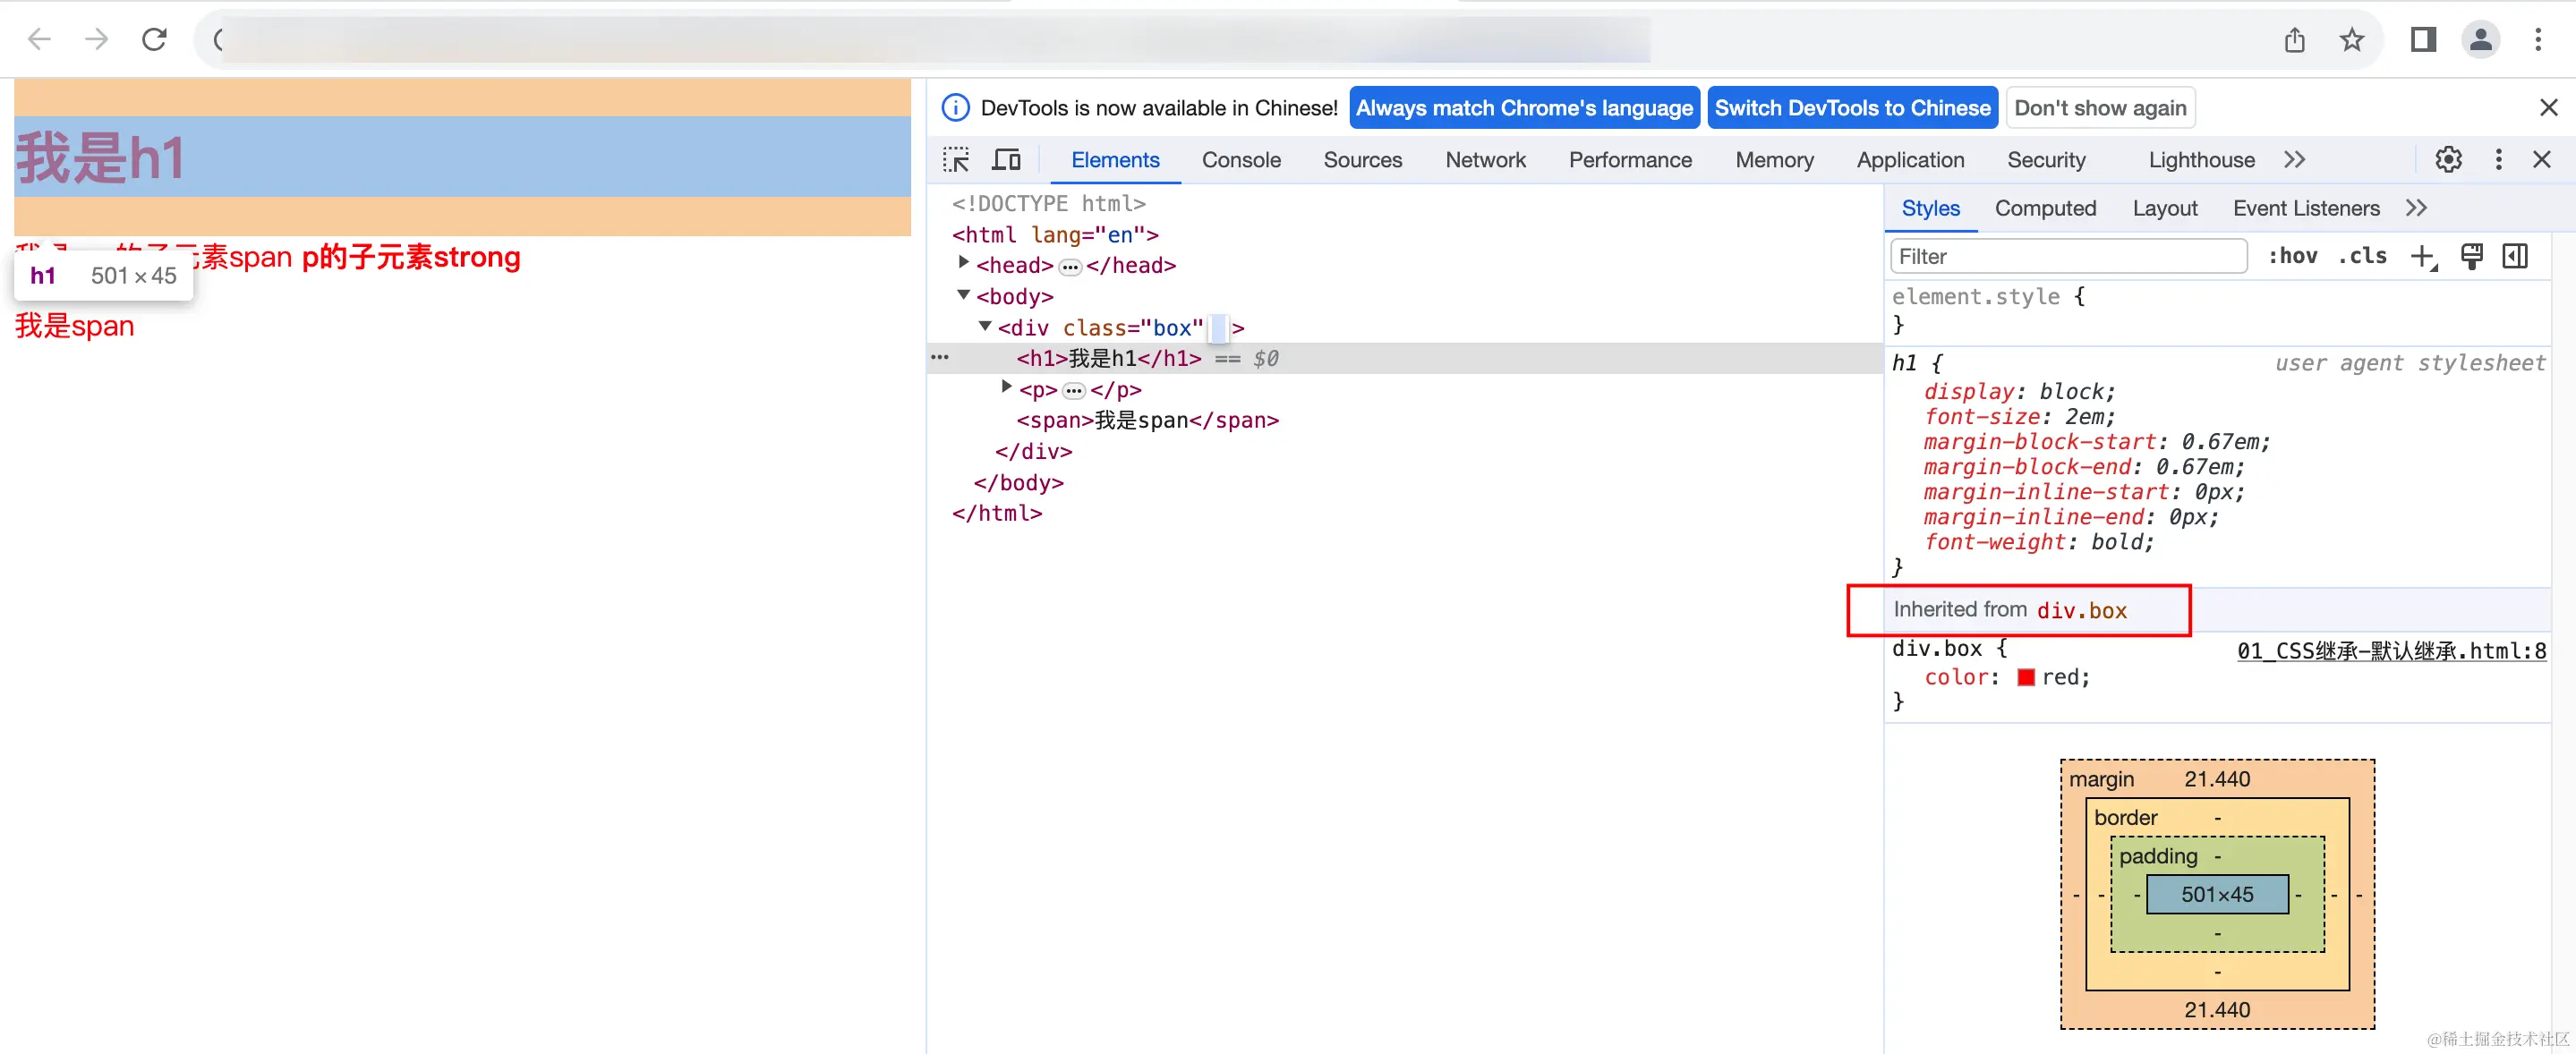
Task: Click the red color swatch
Action: [2026, 678]
